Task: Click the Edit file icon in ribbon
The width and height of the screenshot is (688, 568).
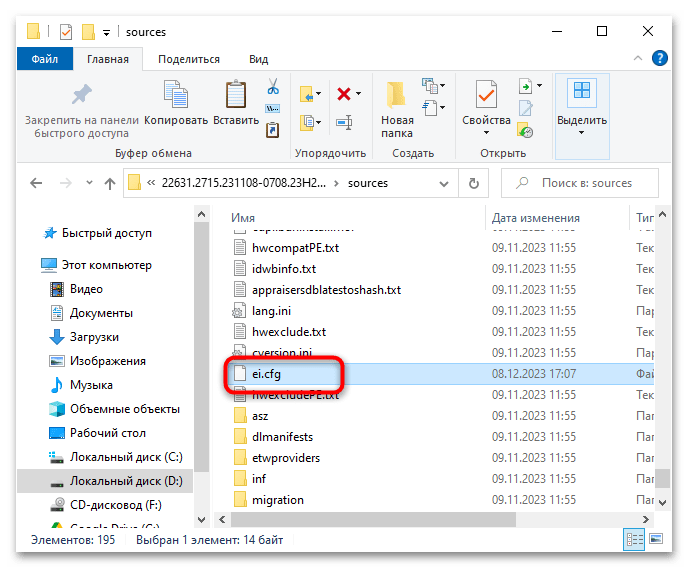Action: click(526, 108)
